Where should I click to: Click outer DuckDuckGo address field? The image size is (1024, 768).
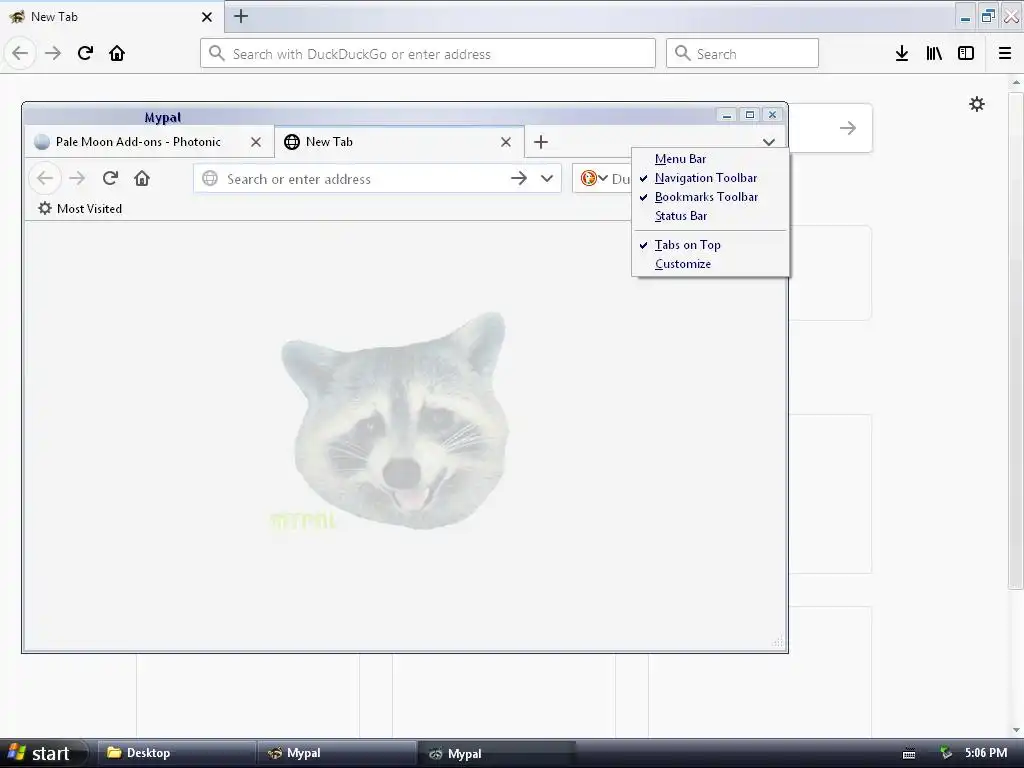(428, 54)
